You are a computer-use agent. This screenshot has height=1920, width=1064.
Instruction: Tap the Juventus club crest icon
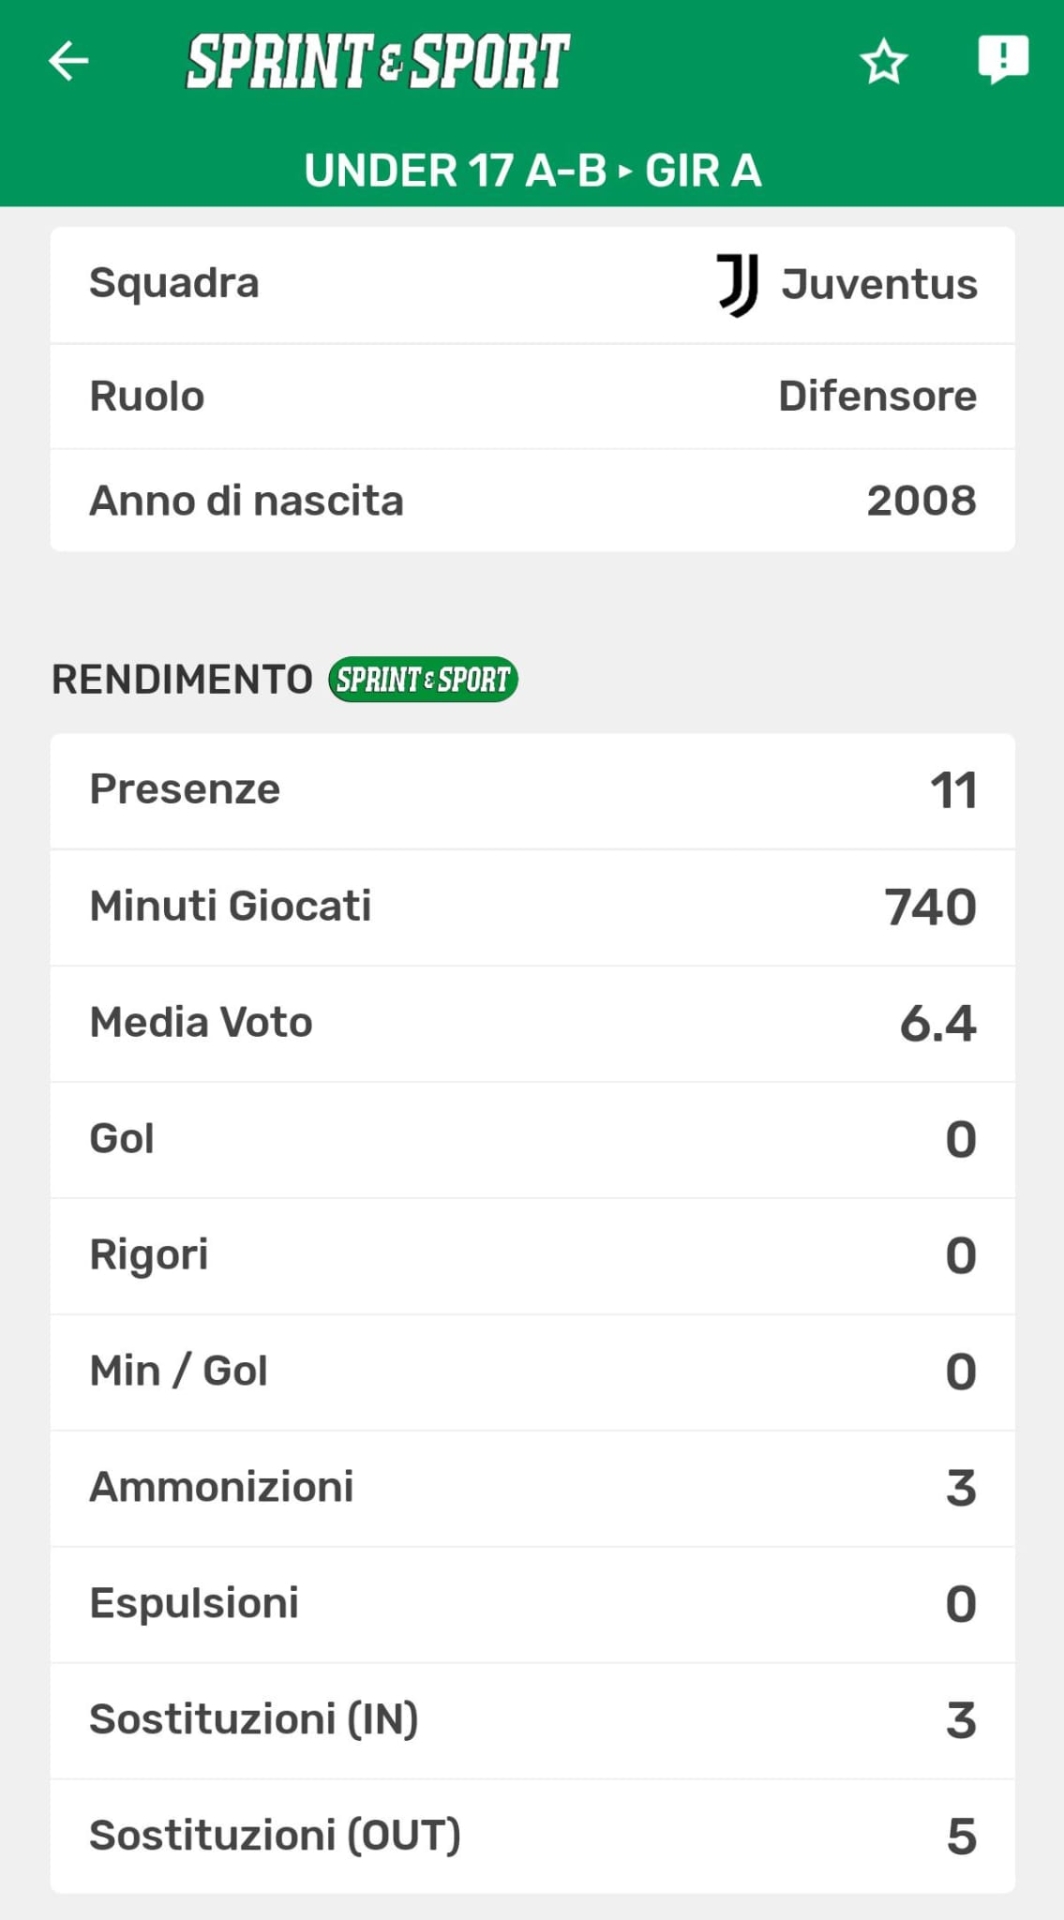738,285
